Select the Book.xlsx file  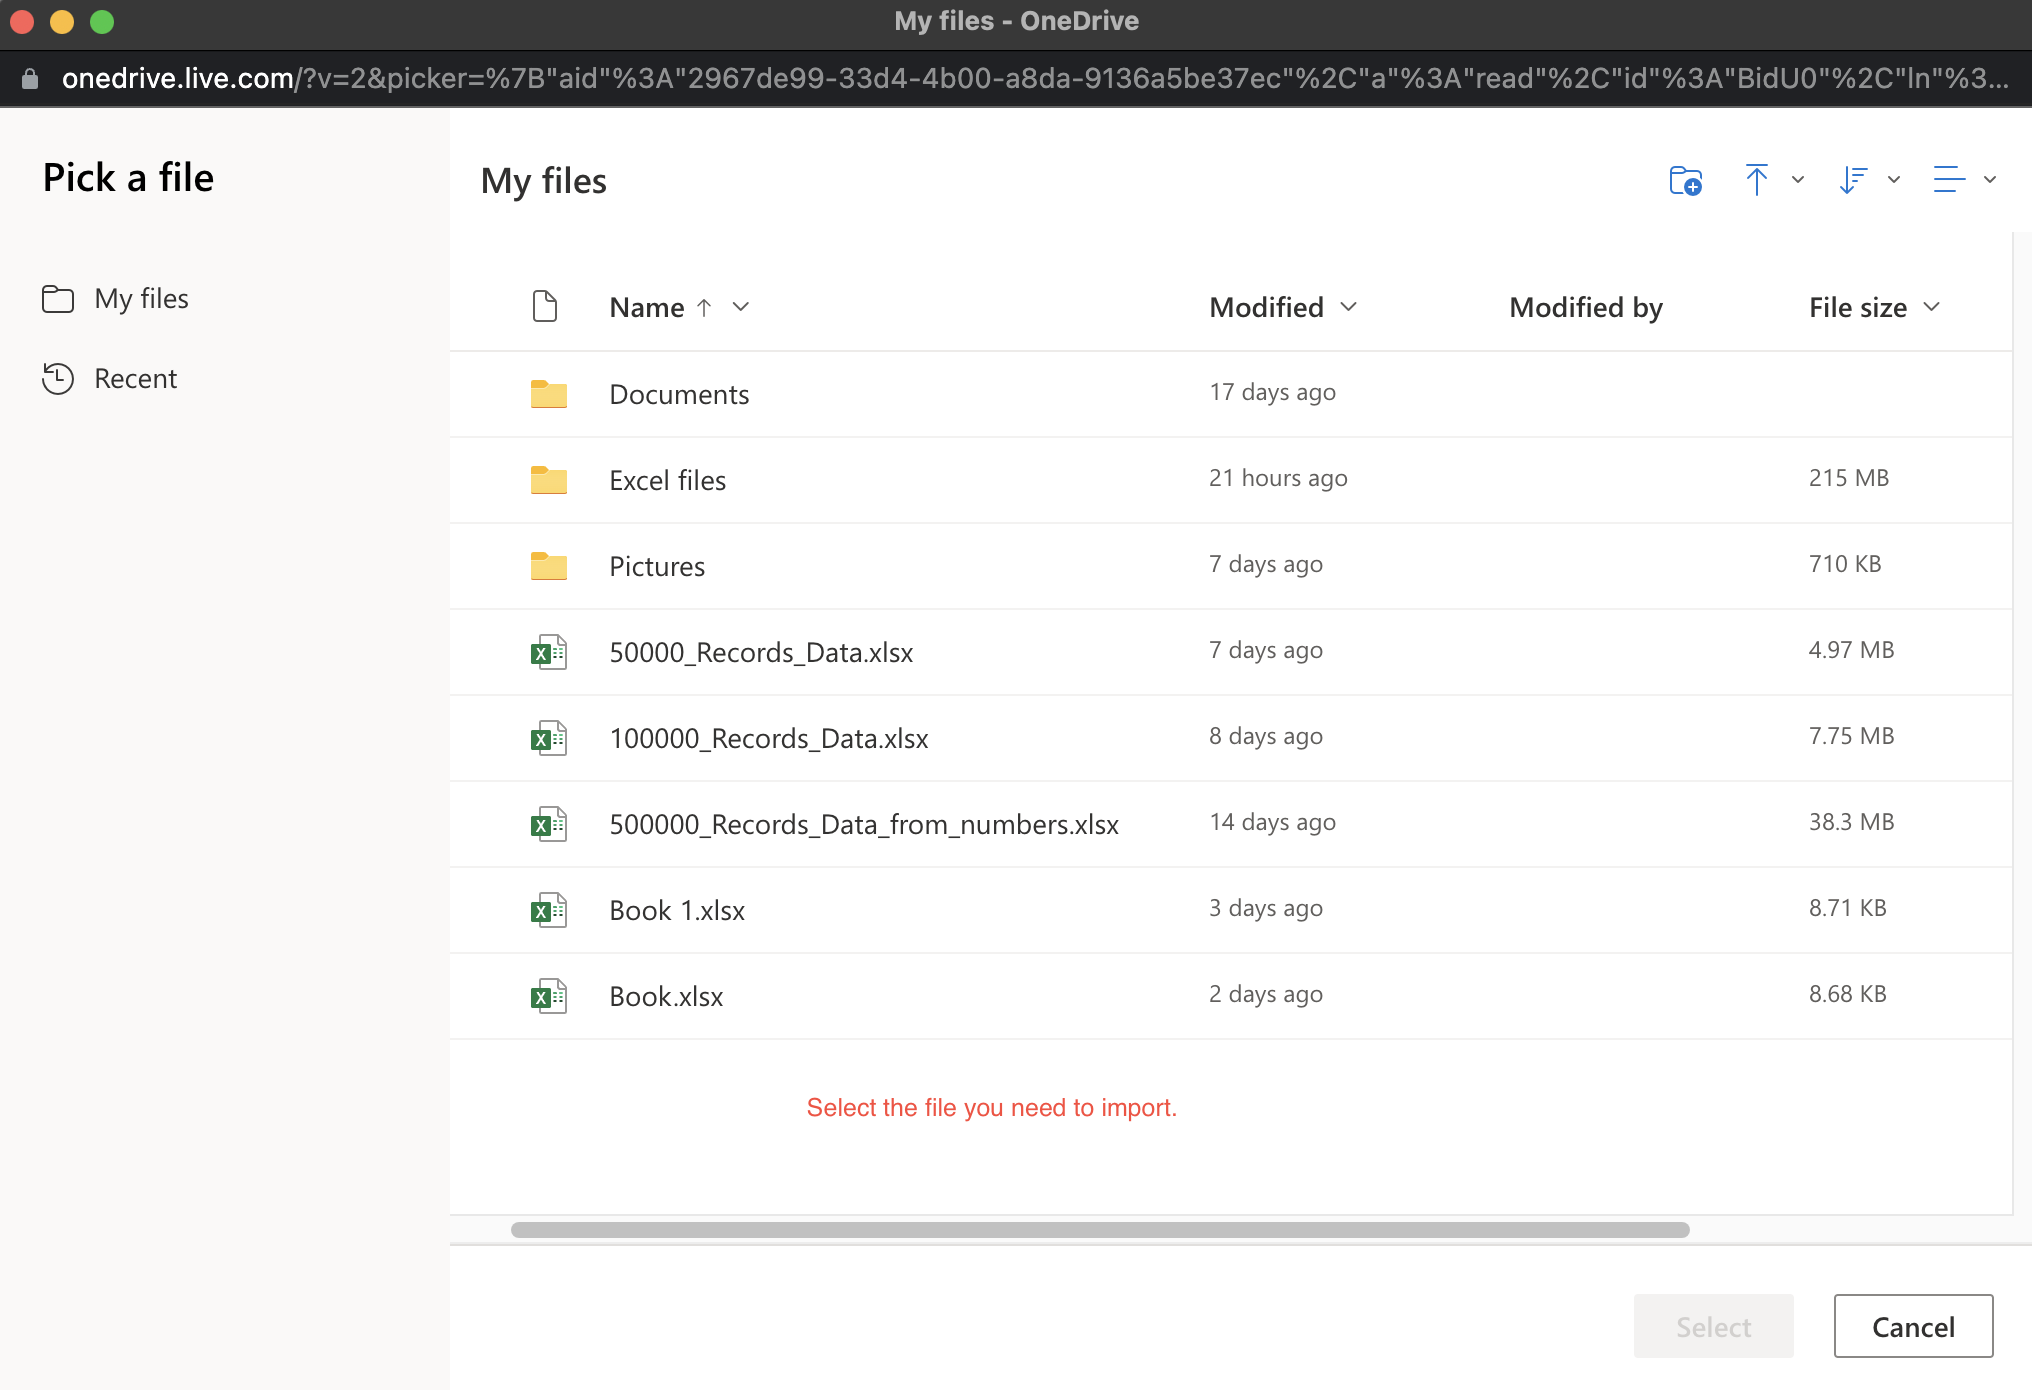click(666, 996)
